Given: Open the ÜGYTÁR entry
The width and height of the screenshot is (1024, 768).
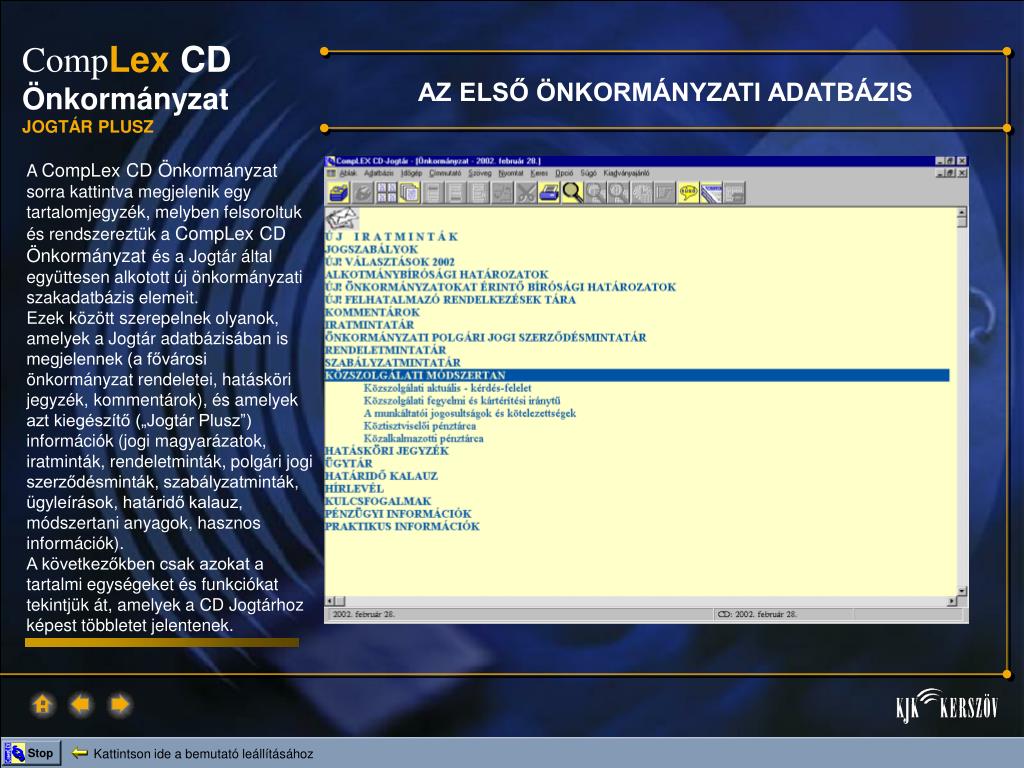Looking at the screenshot, I should point(349,463).
